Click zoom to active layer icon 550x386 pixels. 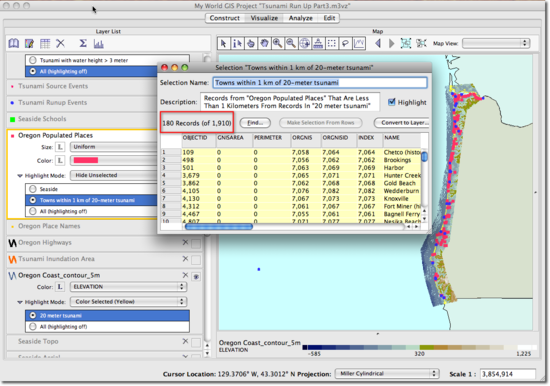406,43
